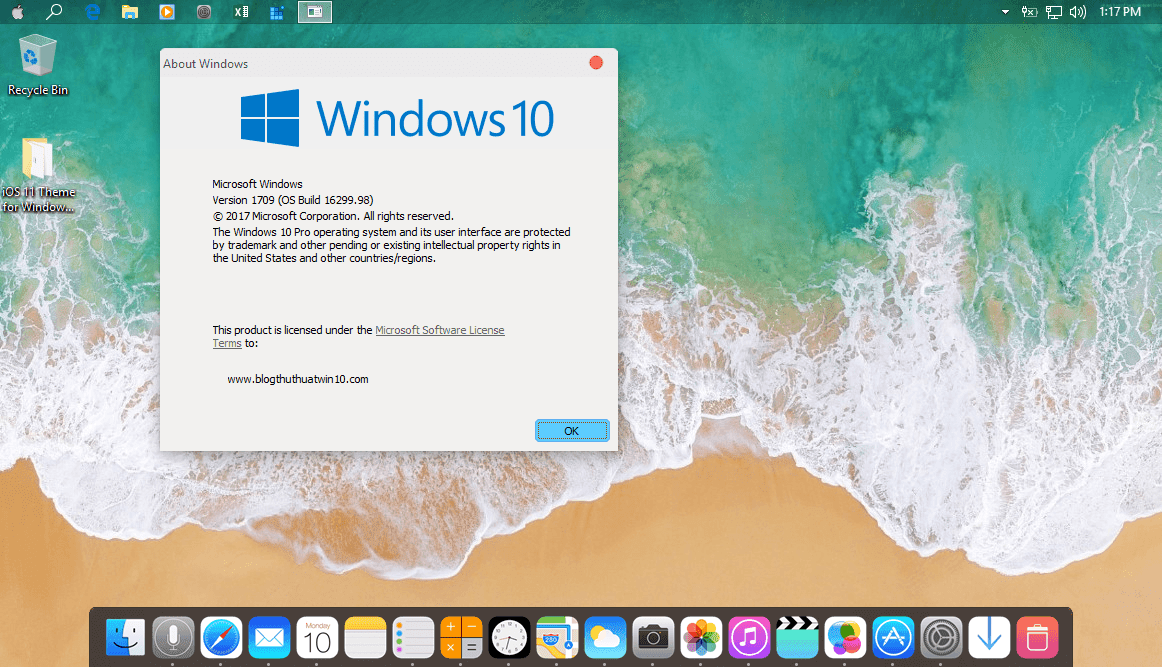Open Finder from the dock

(125, 637)
